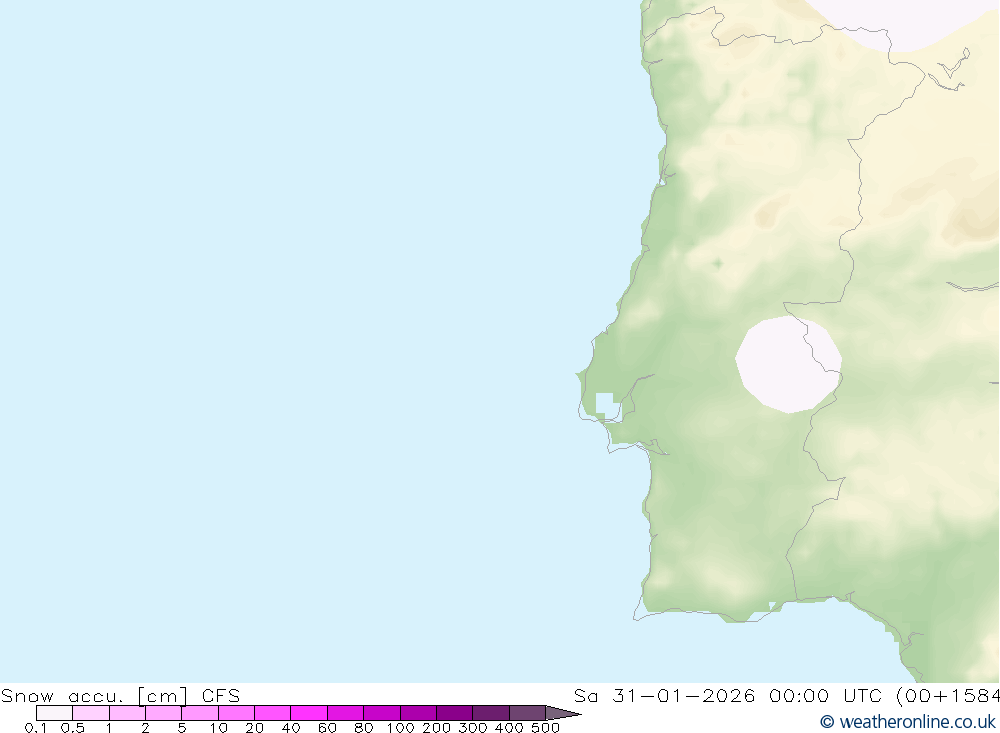Click the 100–200 cm legend swatch
The height and width of the screenshot is (733, 1000).
click(418, 713)
